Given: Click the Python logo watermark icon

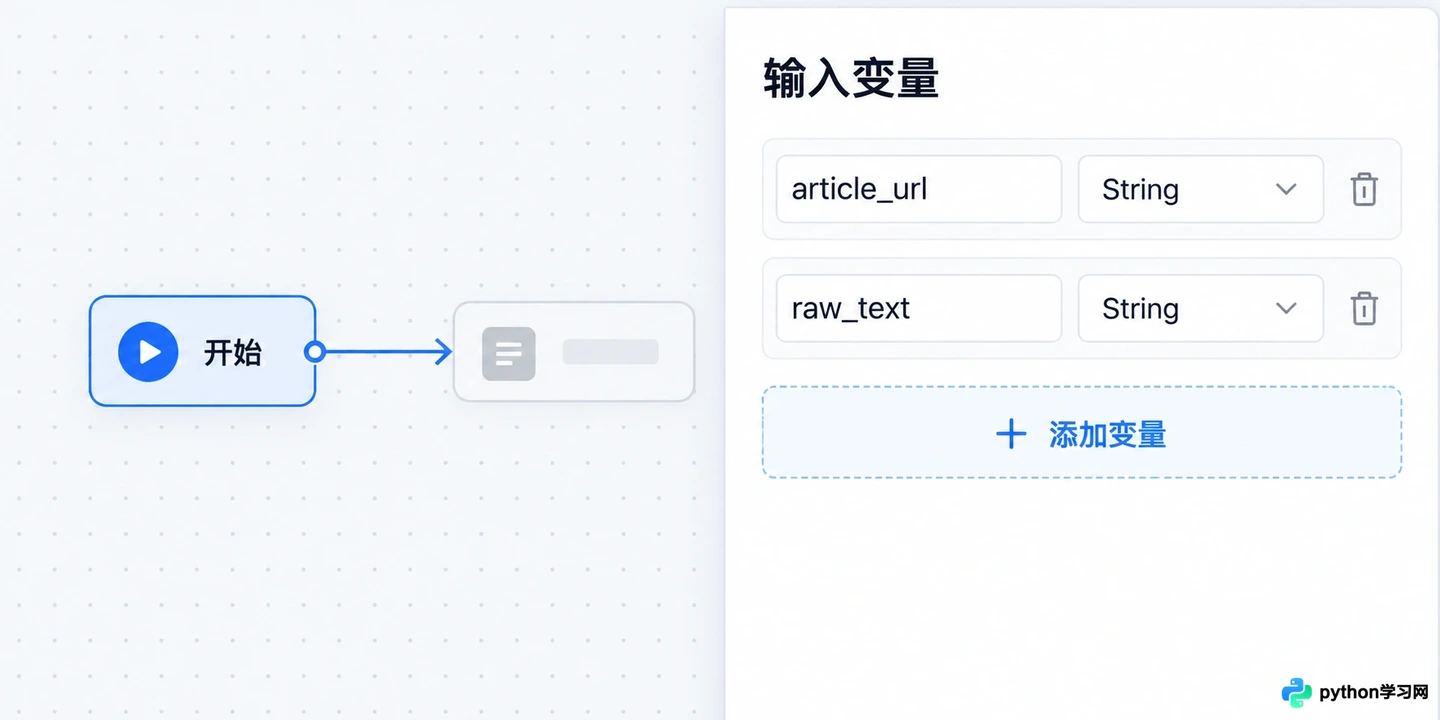Looking at the screenshot, I should pyautogui.click(x=1296, y=692).
